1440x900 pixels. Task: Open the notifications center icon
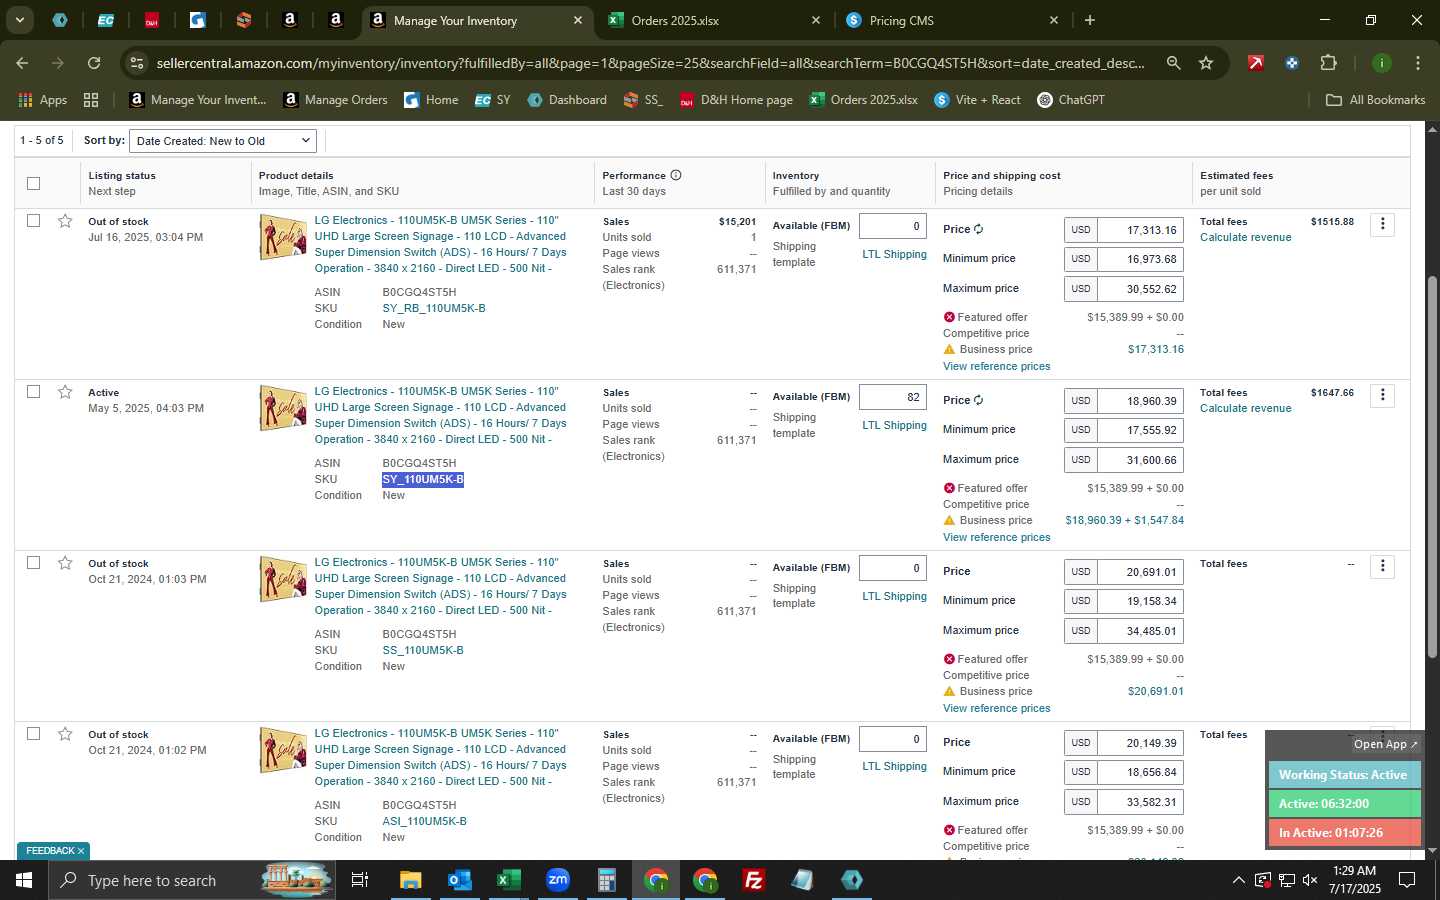pyautogui.click(x=1407, y=880)
